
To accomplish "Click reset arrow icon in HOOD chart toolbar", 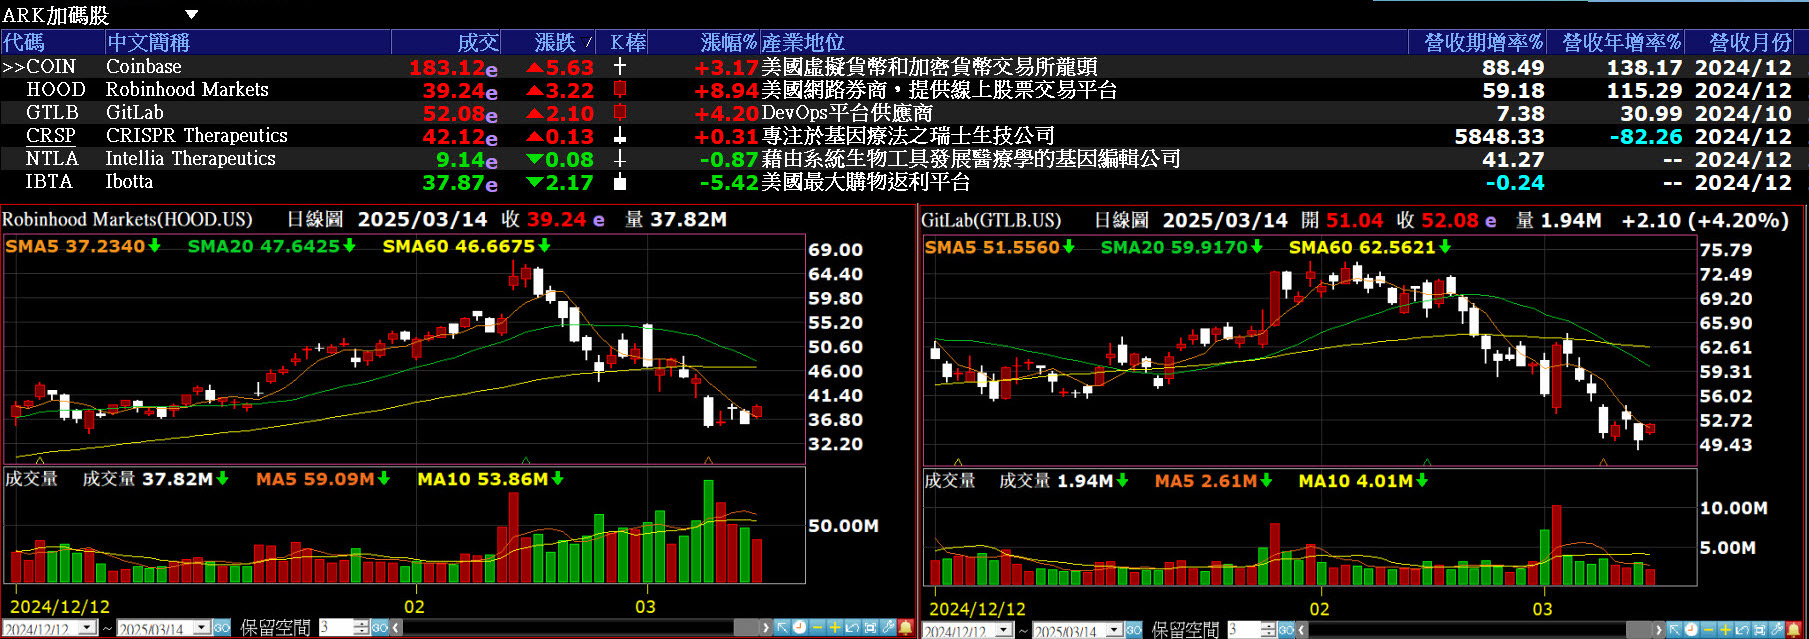I will [852, 627].
